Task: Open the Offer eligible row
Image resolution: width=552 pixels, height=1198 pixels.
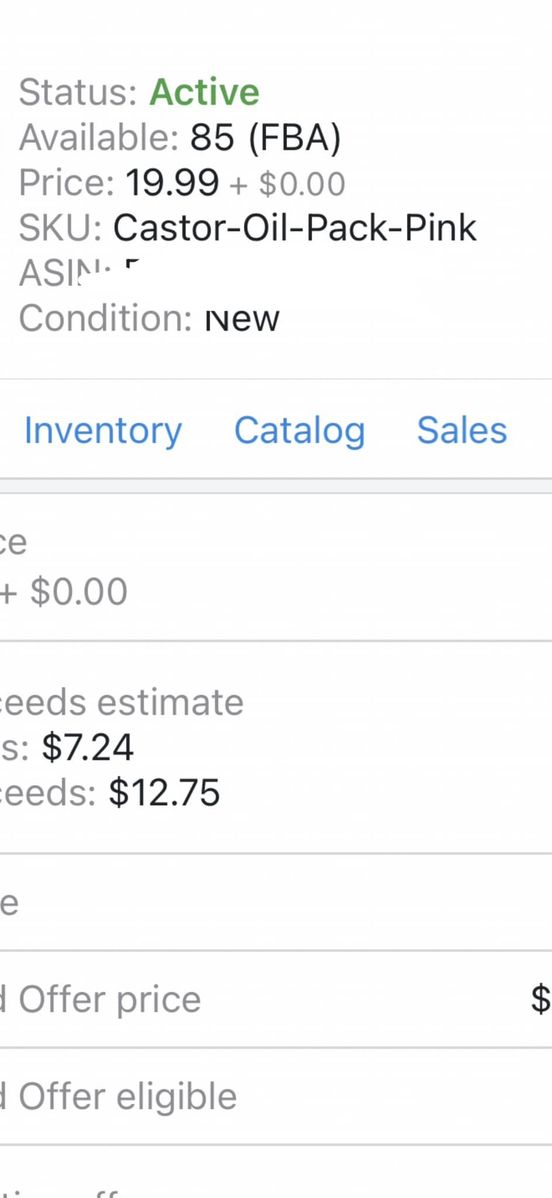Action: pos(276,1096)
